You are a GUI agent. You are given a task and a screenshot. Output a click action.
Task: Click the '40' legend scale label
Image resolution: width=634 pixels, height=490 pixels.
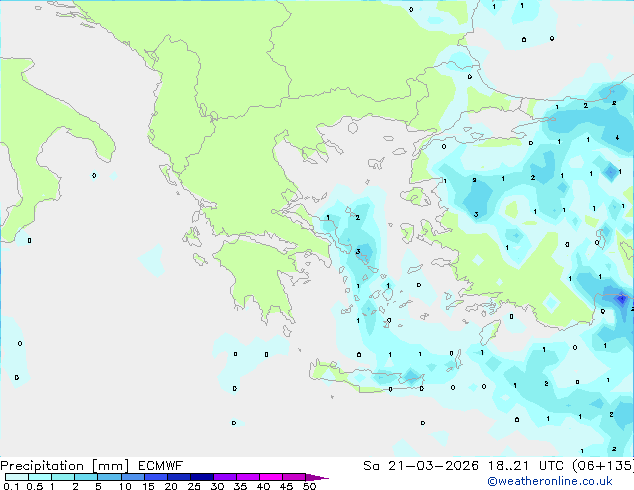[x=263, y=486]
